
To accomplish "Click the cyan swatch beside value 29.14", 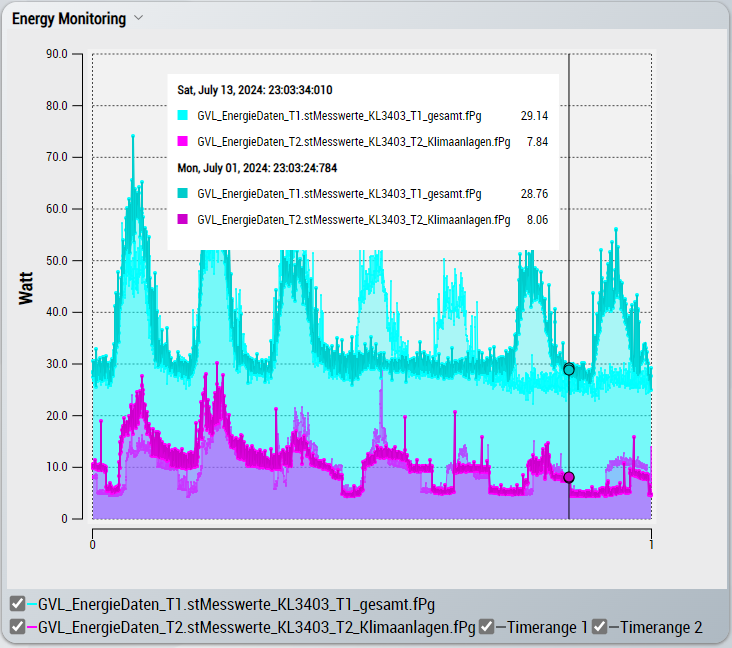I will (x=182, y=116).
